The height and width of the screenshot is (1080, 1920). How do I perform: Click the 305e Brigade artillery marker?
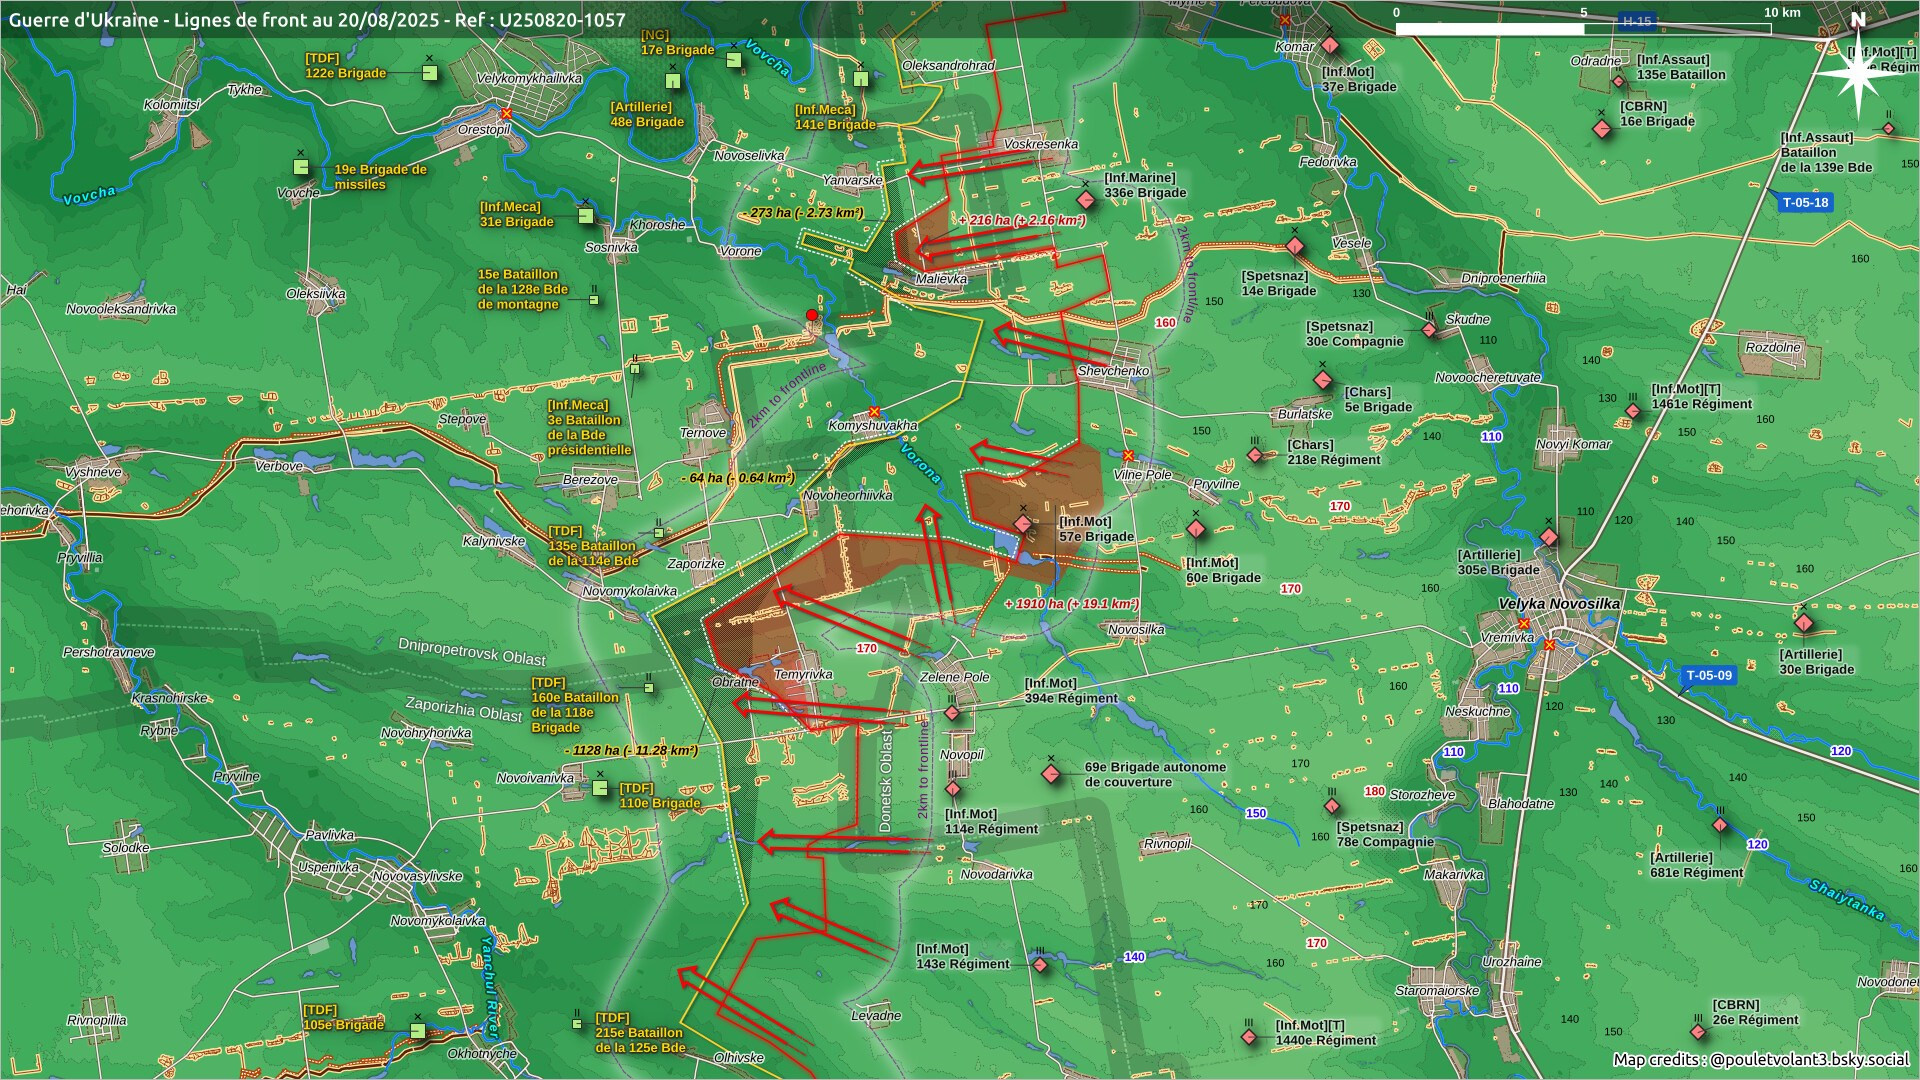click(x=1549, y=537)
